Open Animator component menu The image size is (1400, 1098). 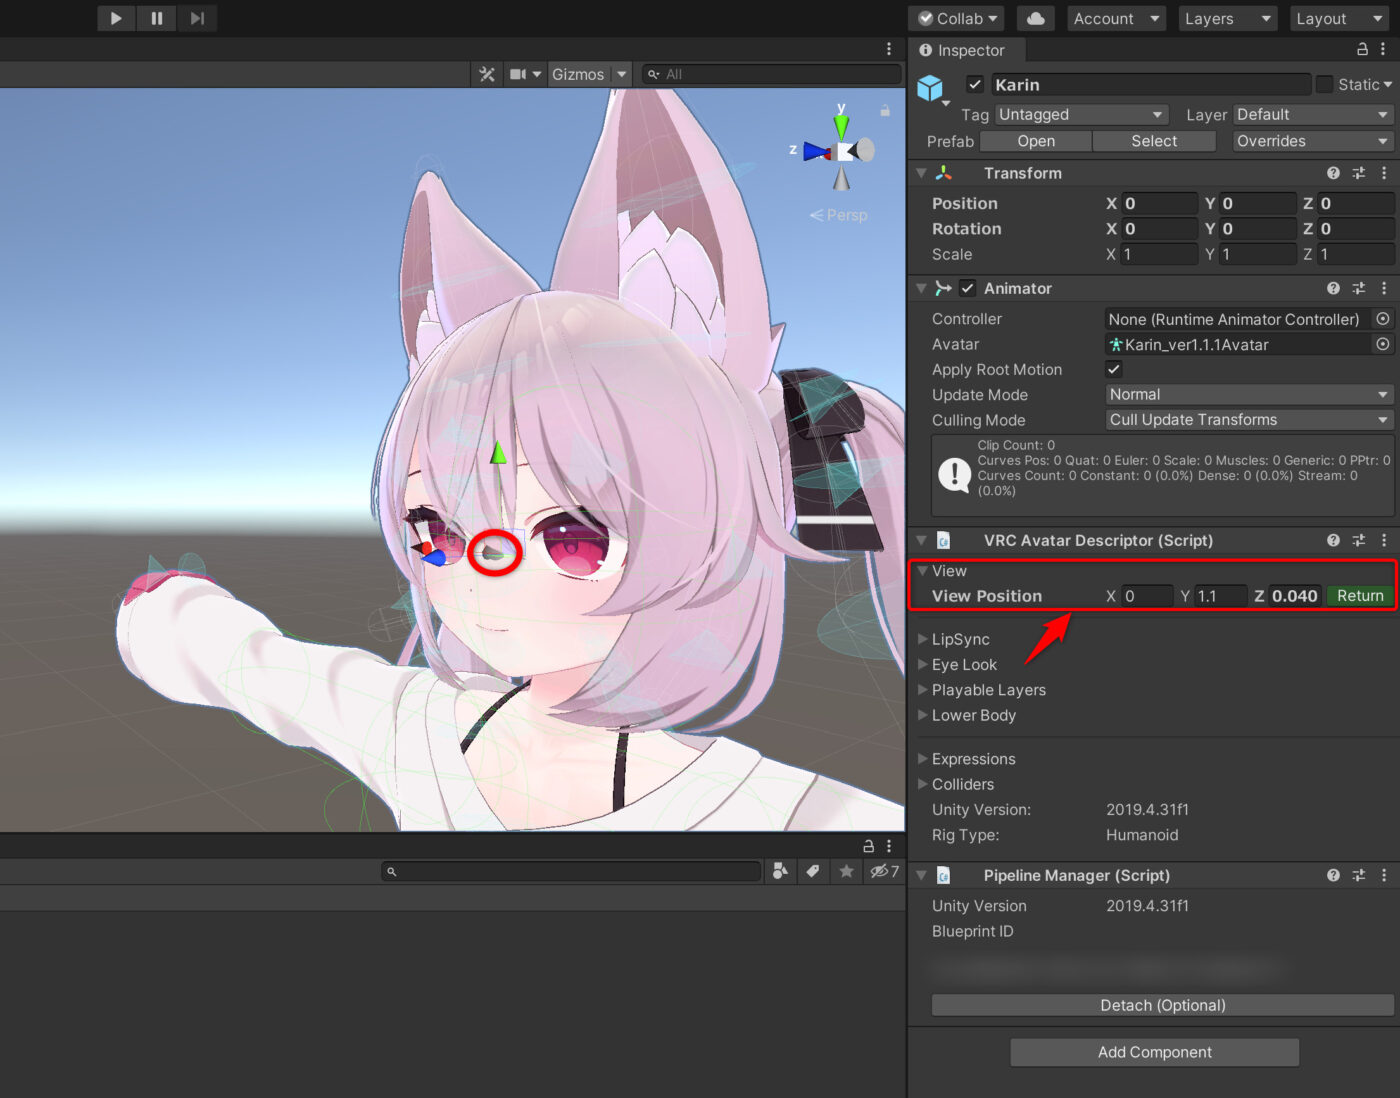click(x=1384, y=288)
